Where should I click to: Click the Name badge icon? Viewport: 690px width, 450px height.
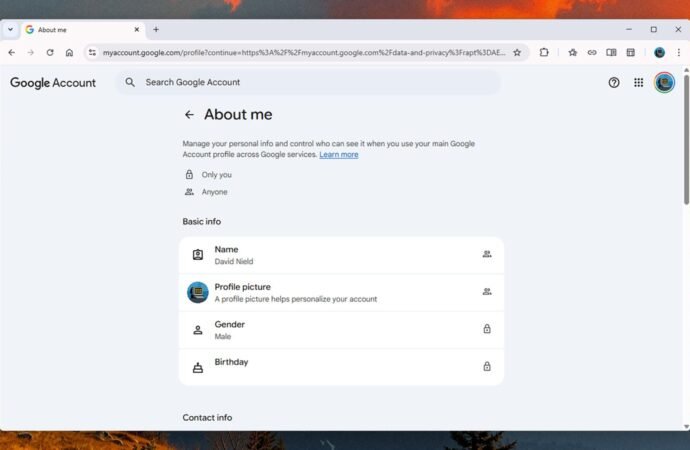coord(198,255)
